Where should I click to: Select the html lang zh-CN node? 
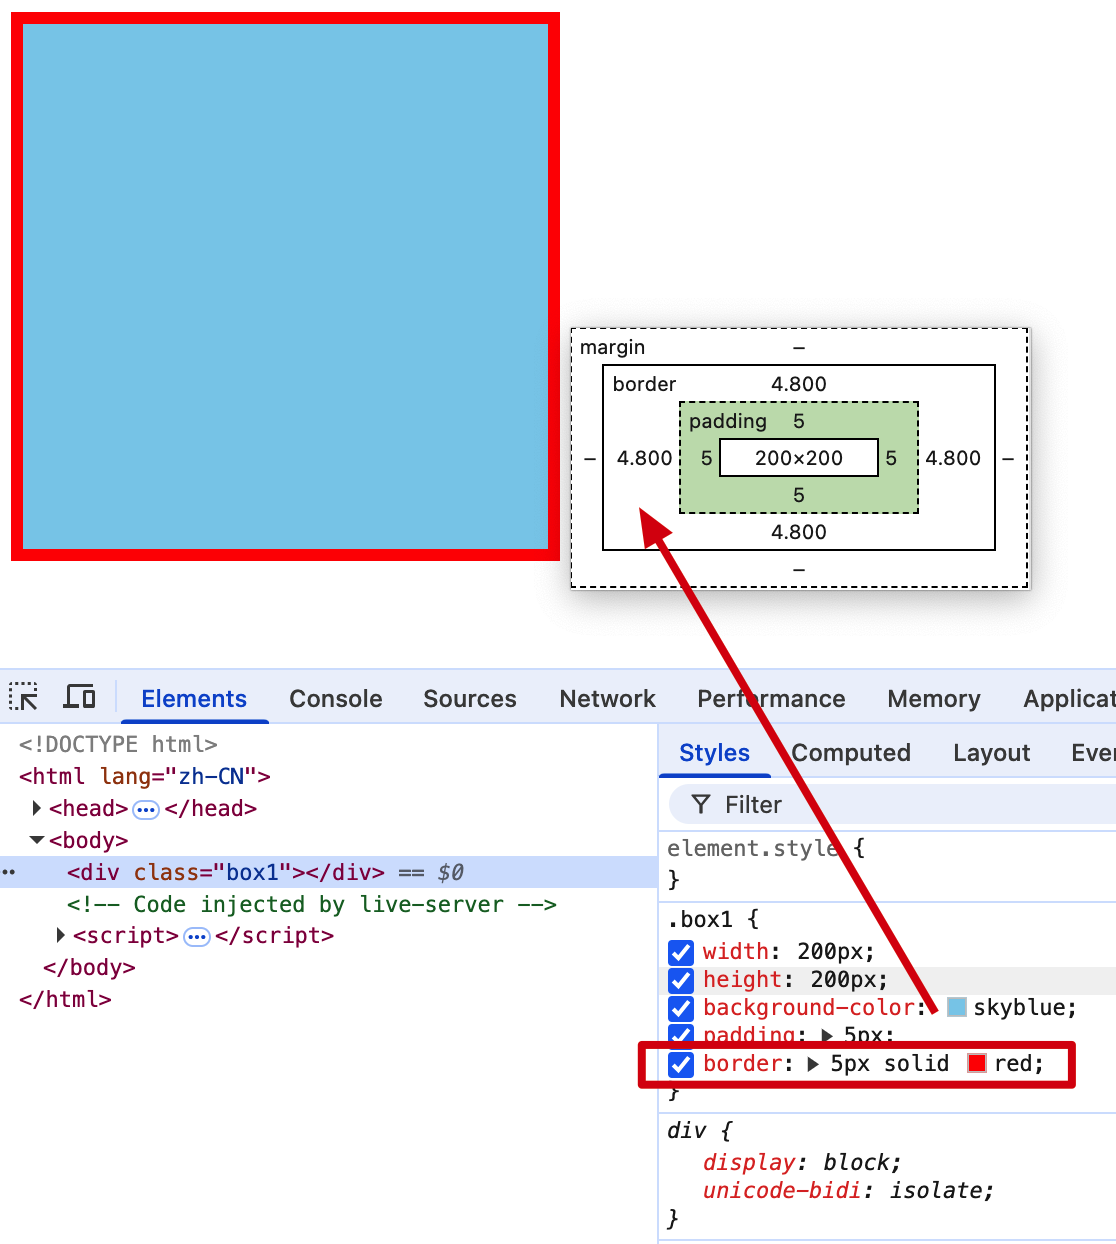145,776
